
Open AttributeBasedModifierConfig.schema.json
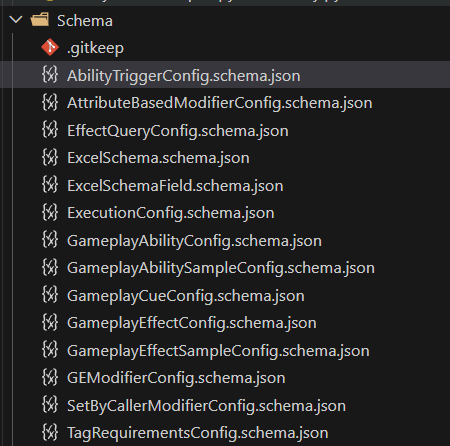(x=220, y=103)
